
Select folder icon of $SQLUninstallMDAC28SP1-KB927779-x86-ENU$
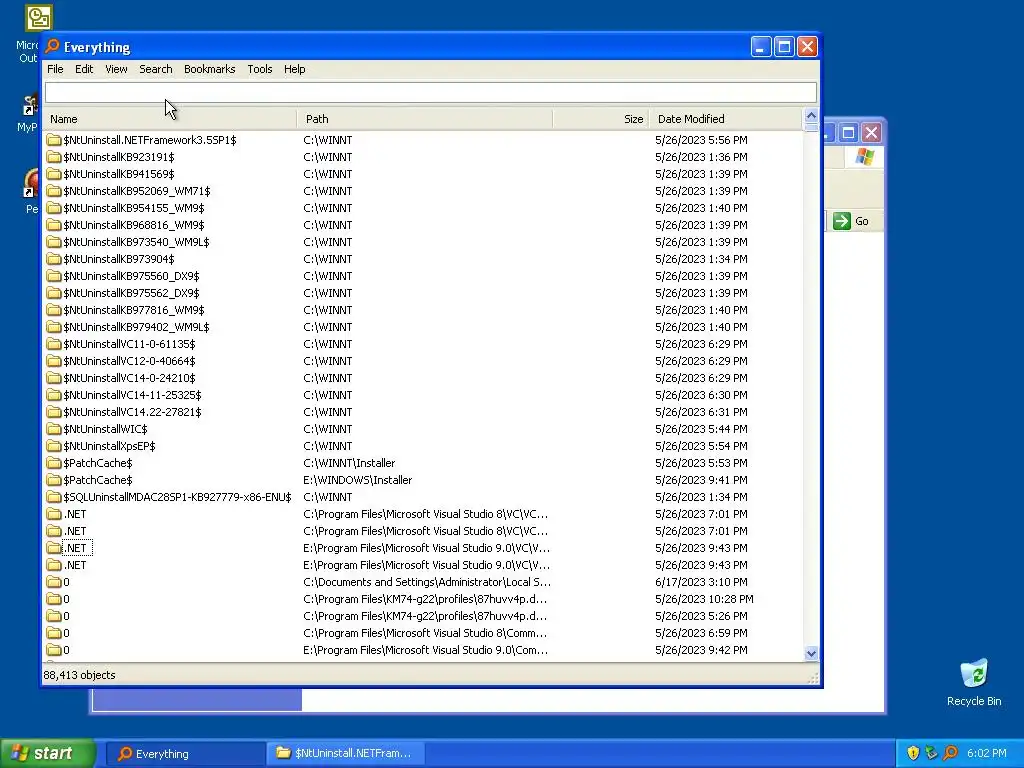pyautogui.click(x=54, y=496)
